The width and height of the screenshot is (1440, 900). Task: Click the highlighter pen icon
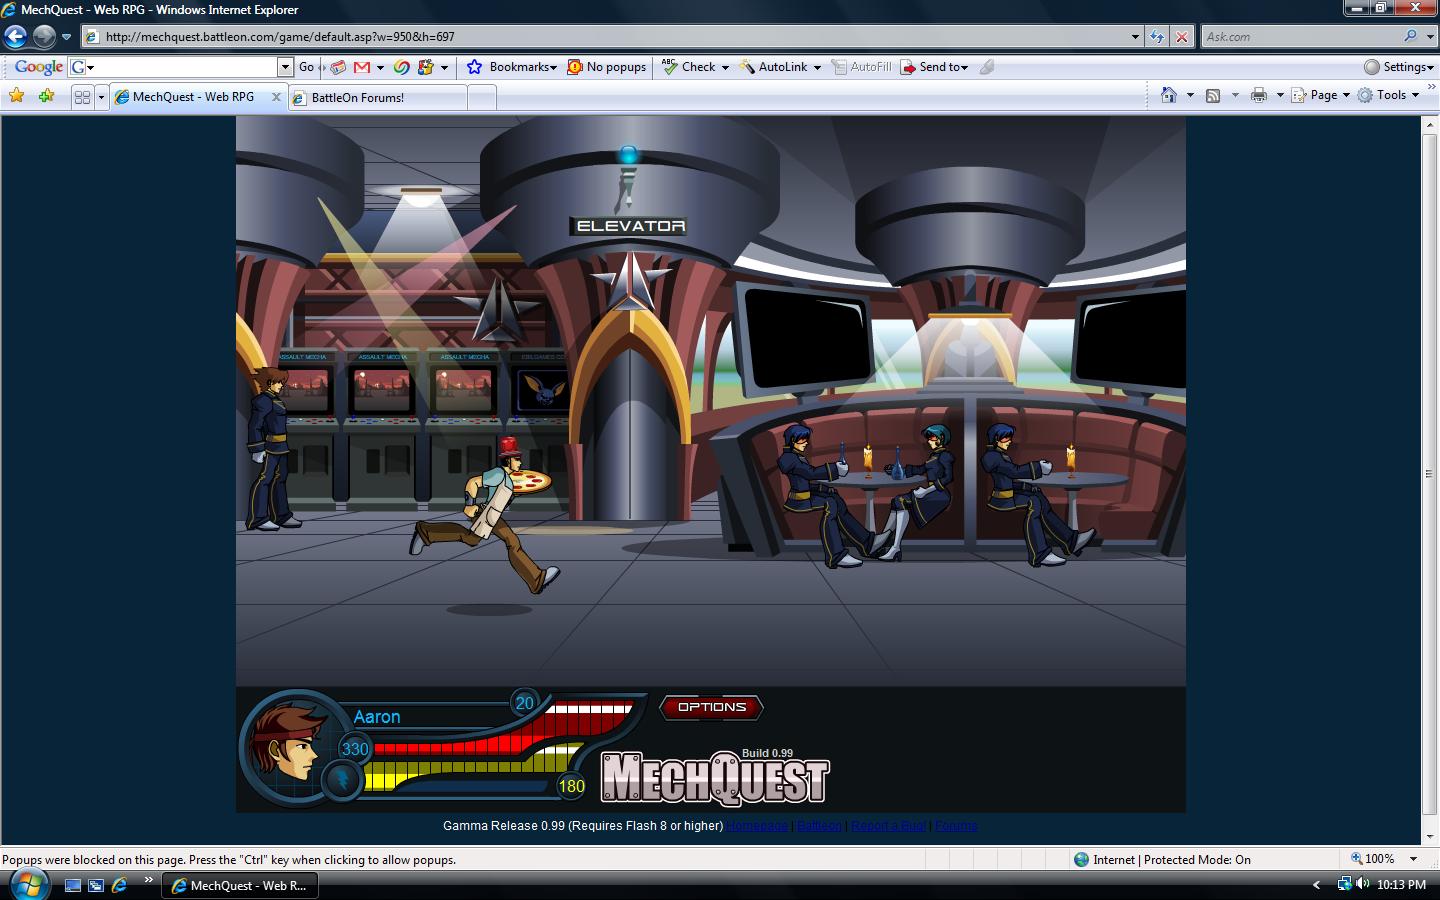[987, 67]
